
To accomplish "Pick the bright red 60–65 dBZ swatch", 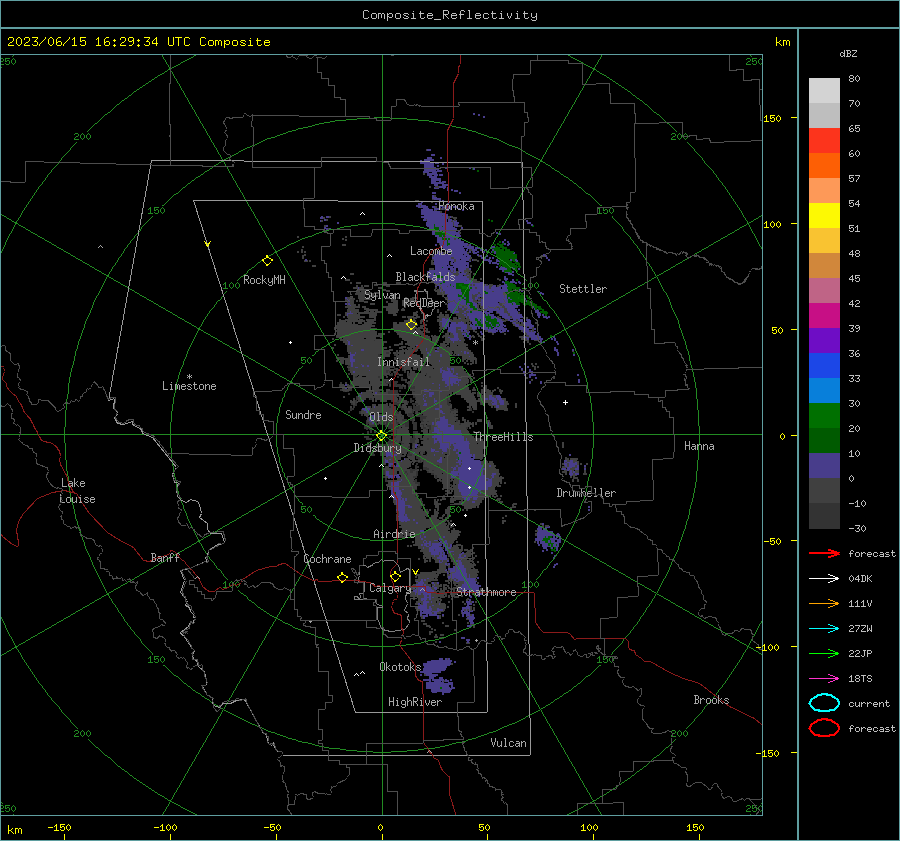I will 824,141.
